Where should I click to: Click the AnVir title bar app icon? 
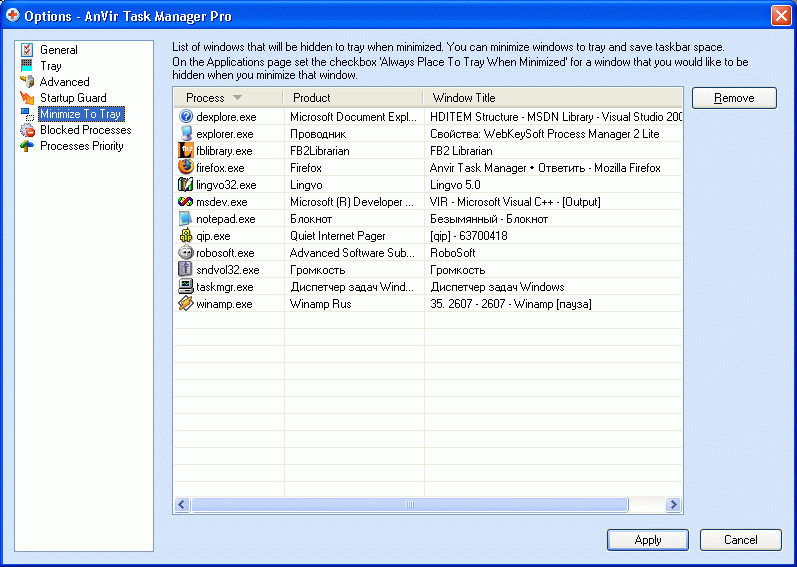(12, 16)
